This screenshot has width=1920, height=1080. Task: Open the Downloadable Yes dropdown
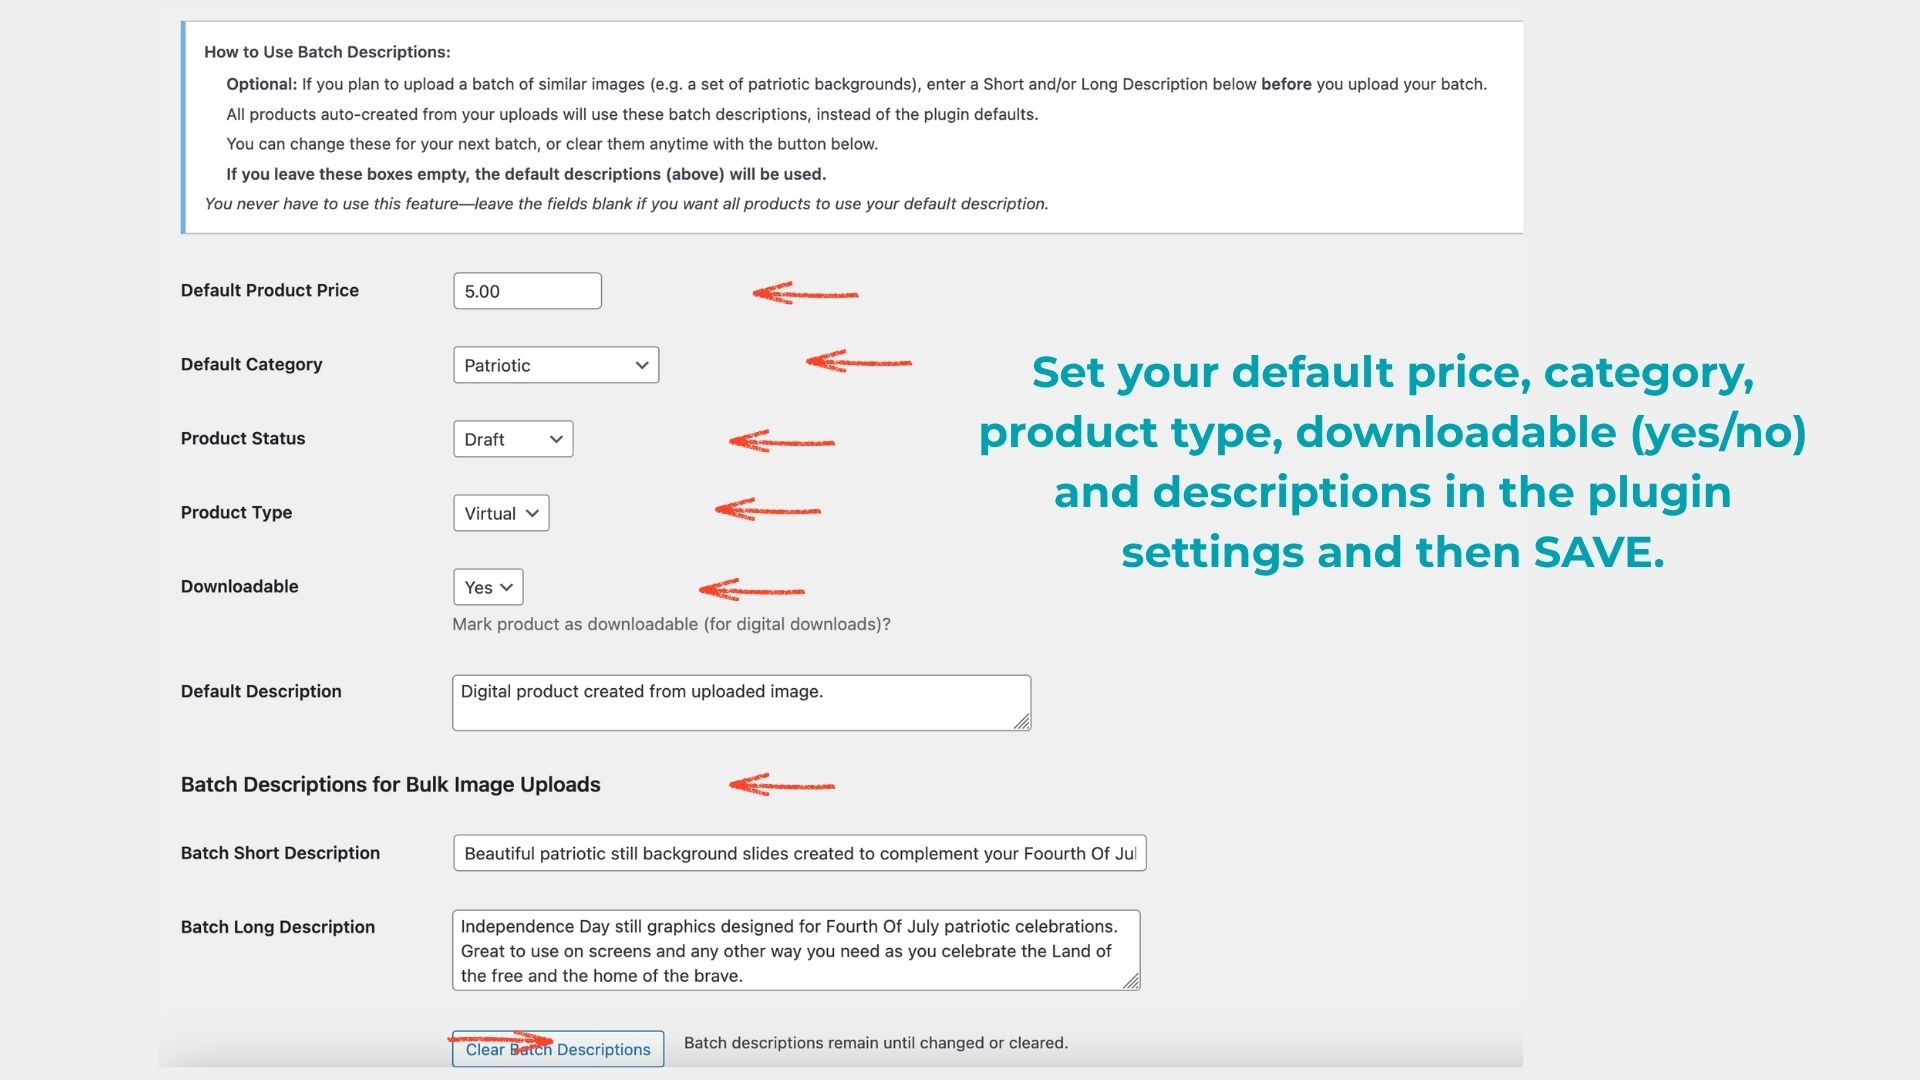pyautogui.click(x=488, y=587)
